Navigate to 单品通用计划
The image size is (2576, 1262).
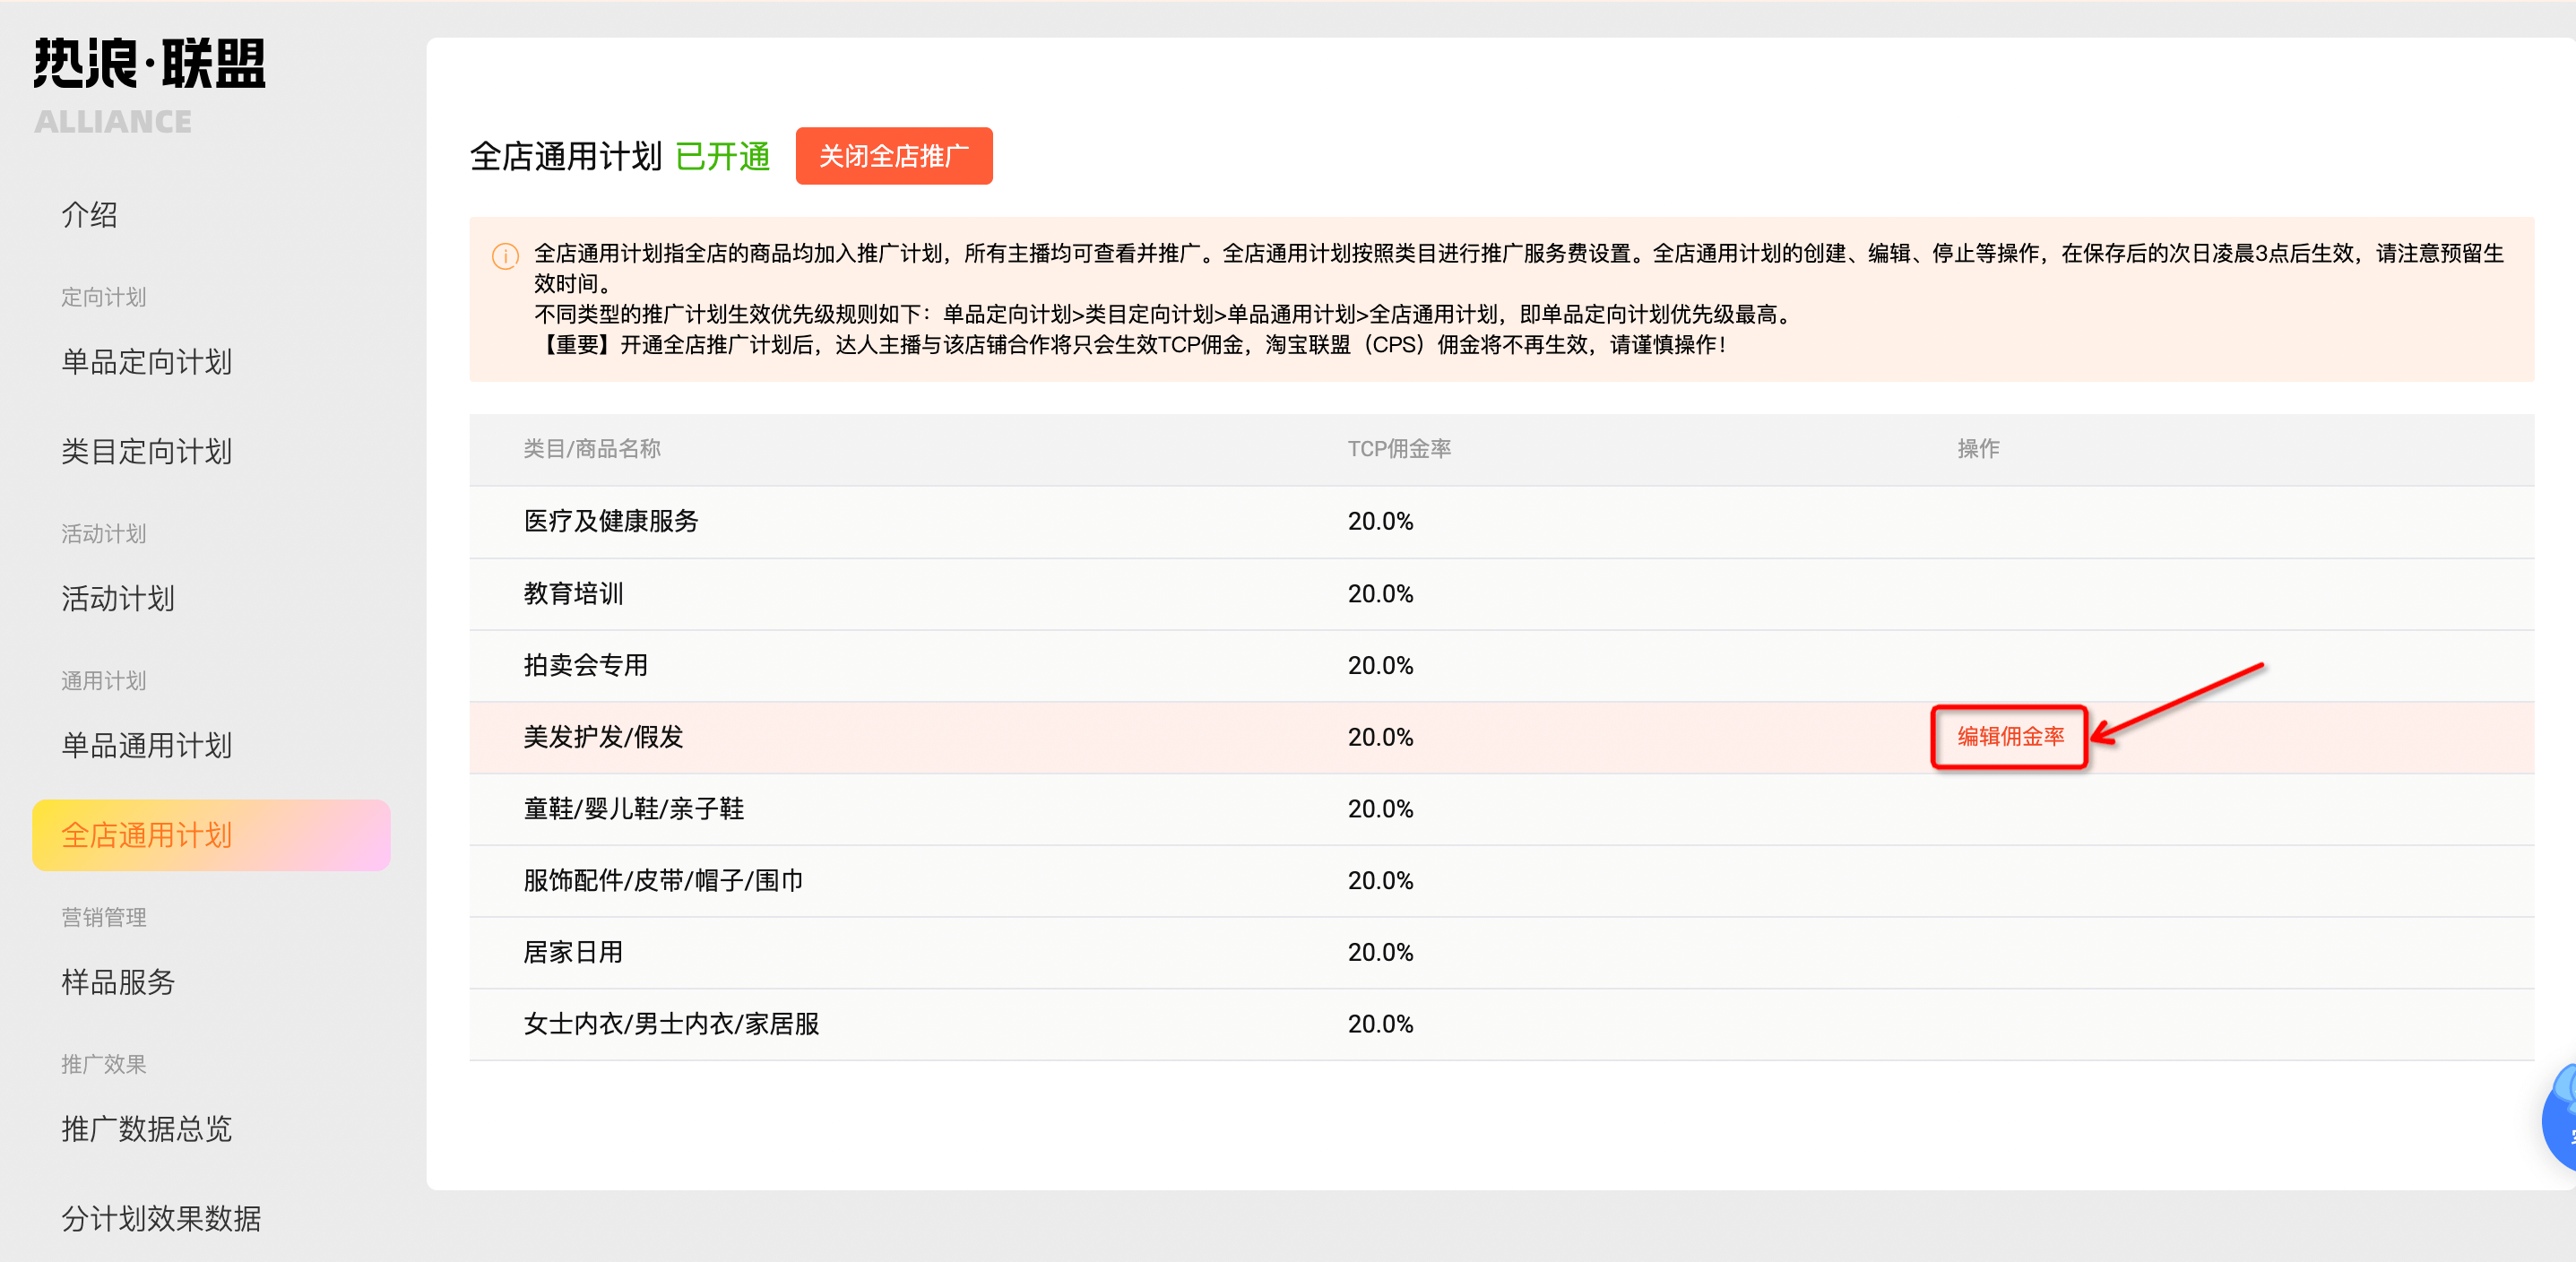(x=147, y=745)
